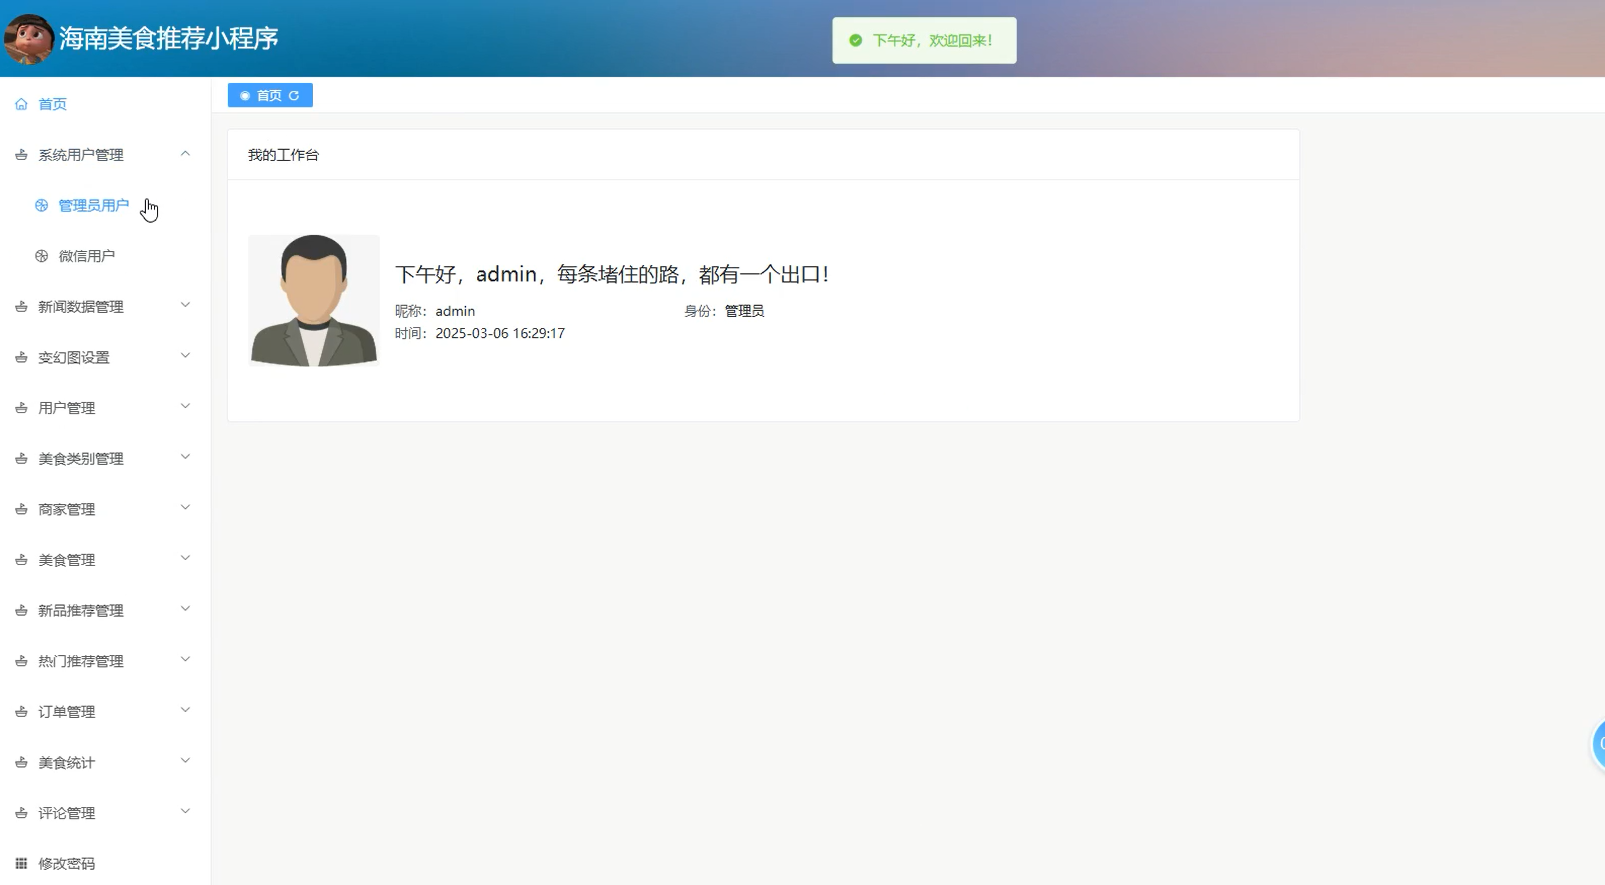Click the admin avatar picture
The width and height of the screenshot is (1605, 885).
(314, 301)
